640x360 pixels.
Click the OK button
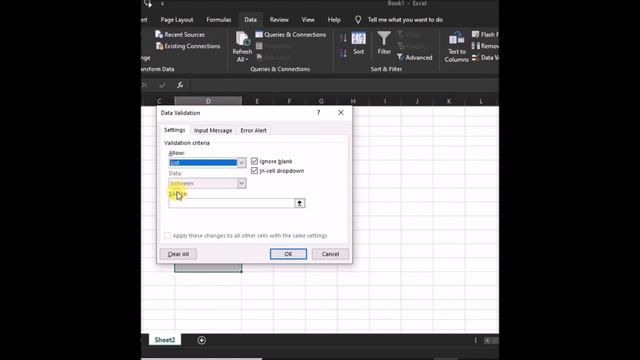coord(288,254)
